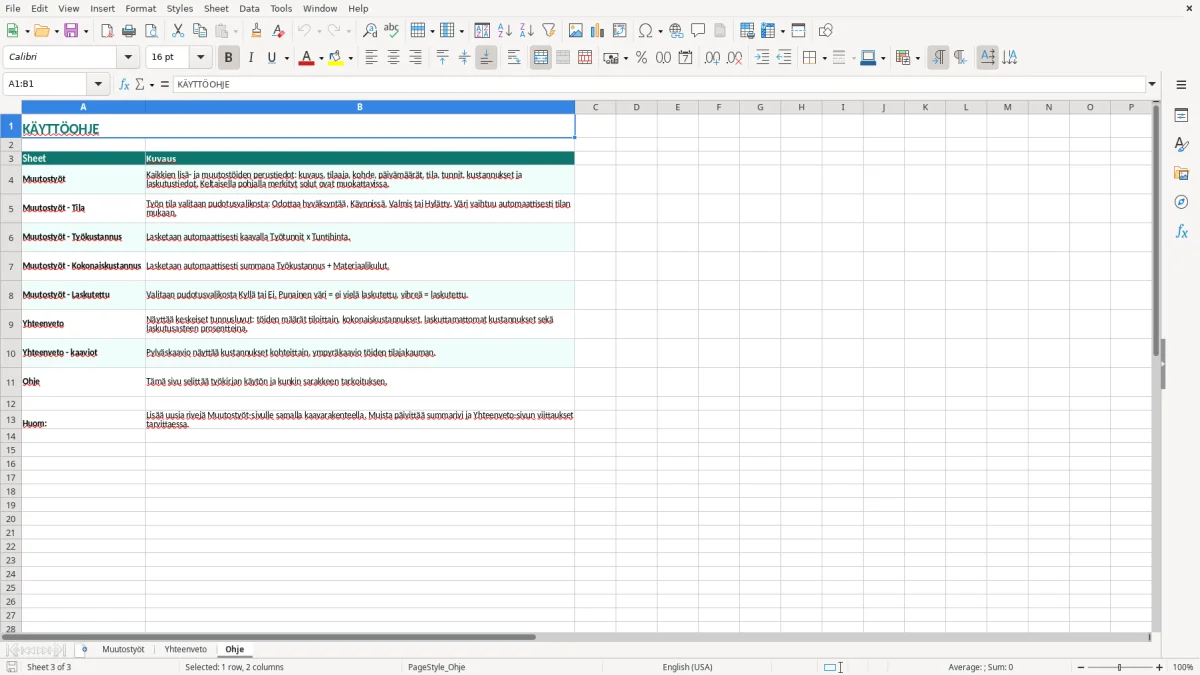This screenshot has height=675, width=1200.
Task: Click the Copy icon
Action: tap(200, 31)
